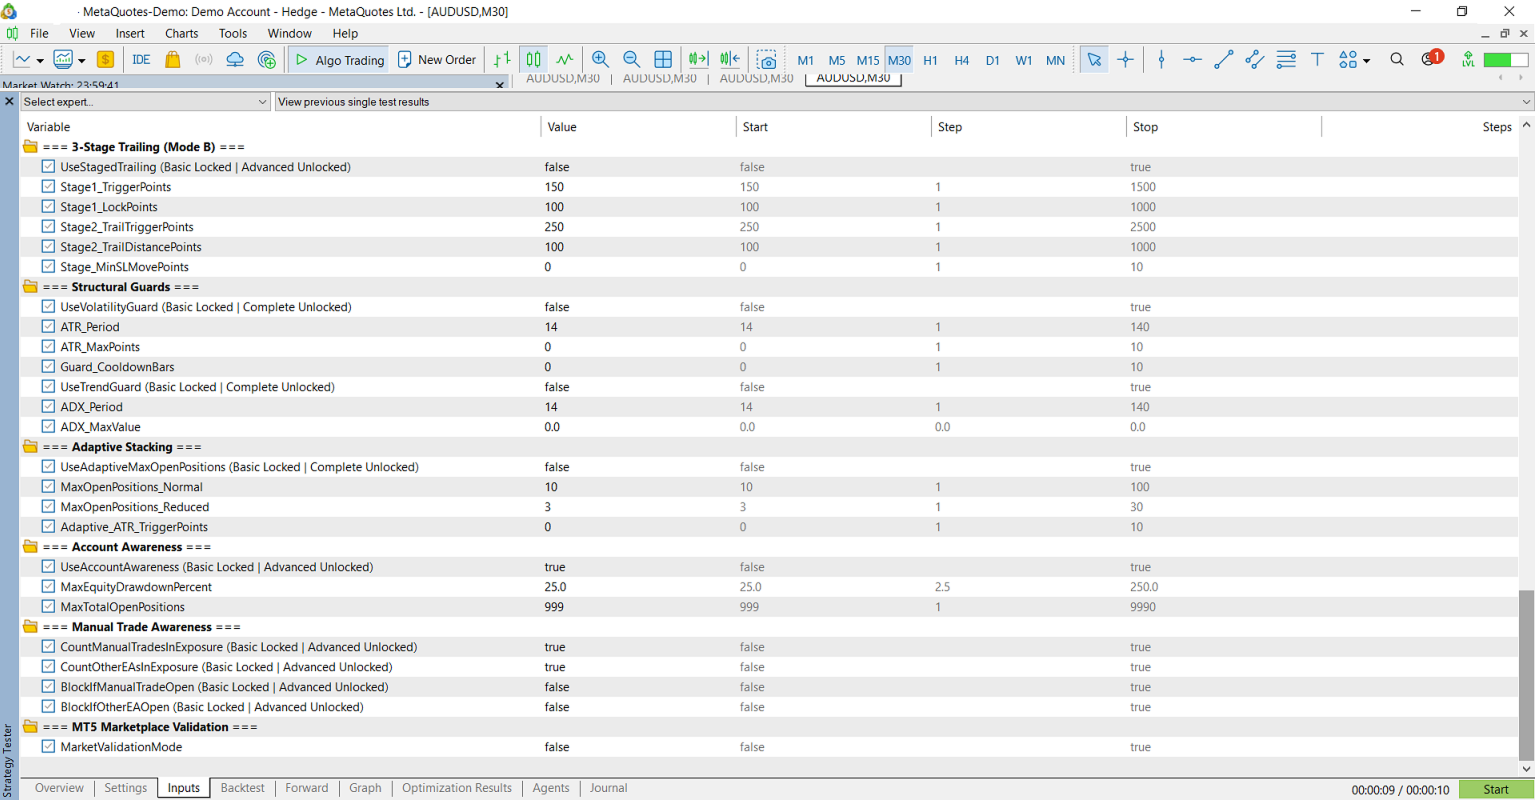Click the inputs list vertical scrollbar thumb

1526,675
